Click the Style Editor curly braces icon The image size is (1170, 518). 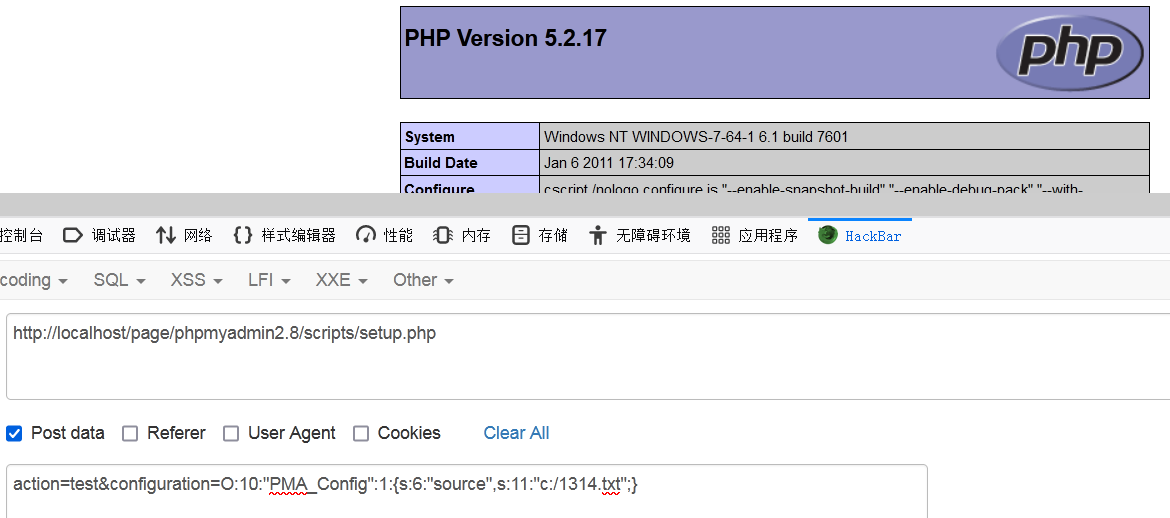[x=243, y=236]
